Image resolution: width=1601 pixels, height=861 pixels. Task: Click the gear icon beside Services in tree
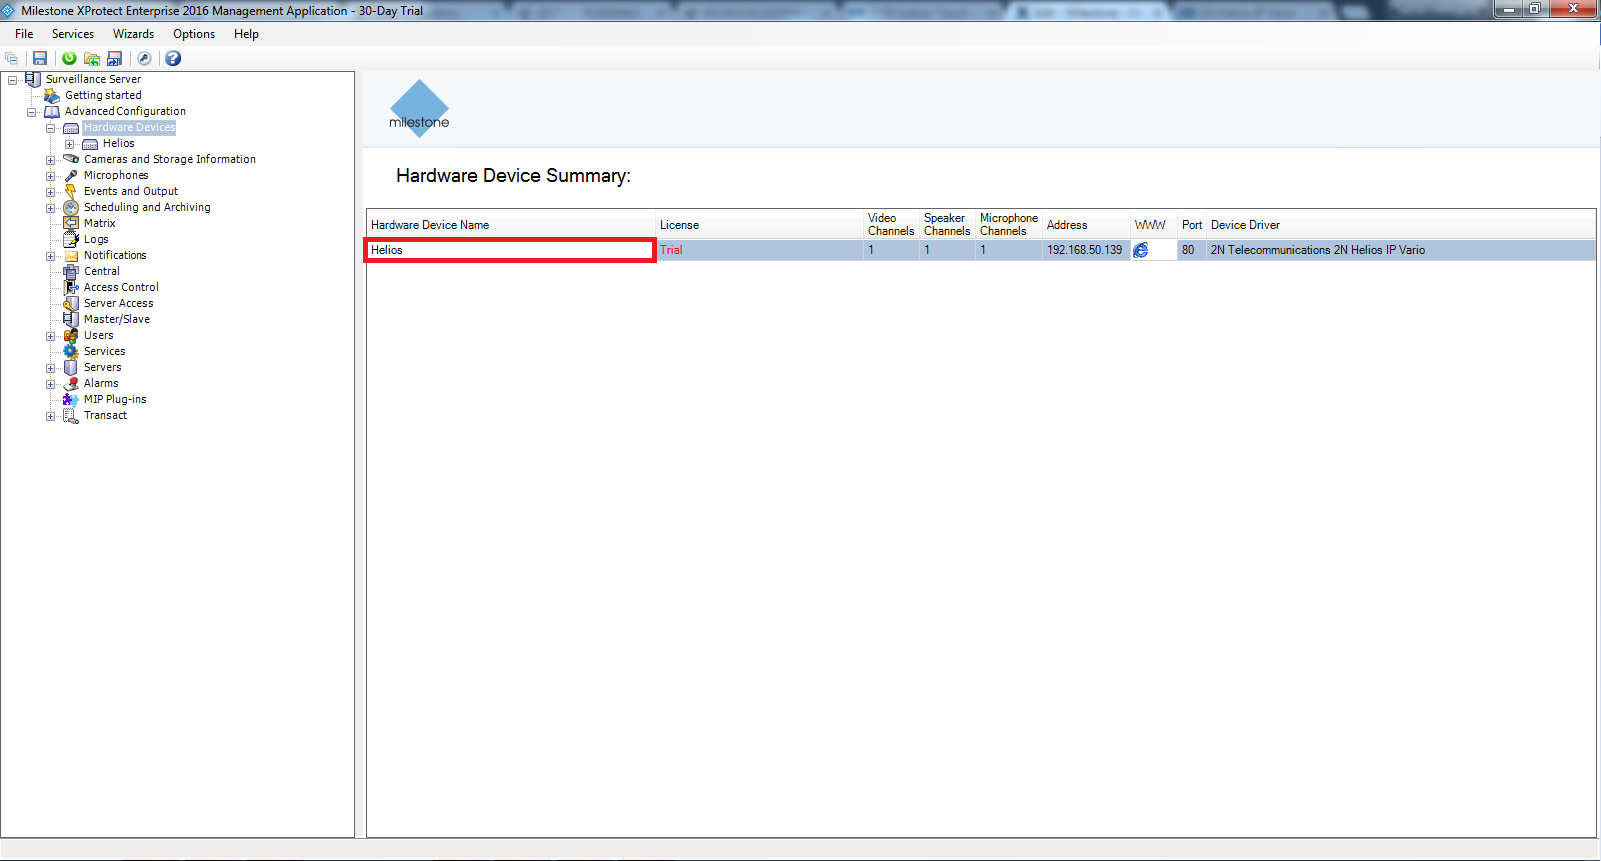pyautogui.click(x=71, y=351)
